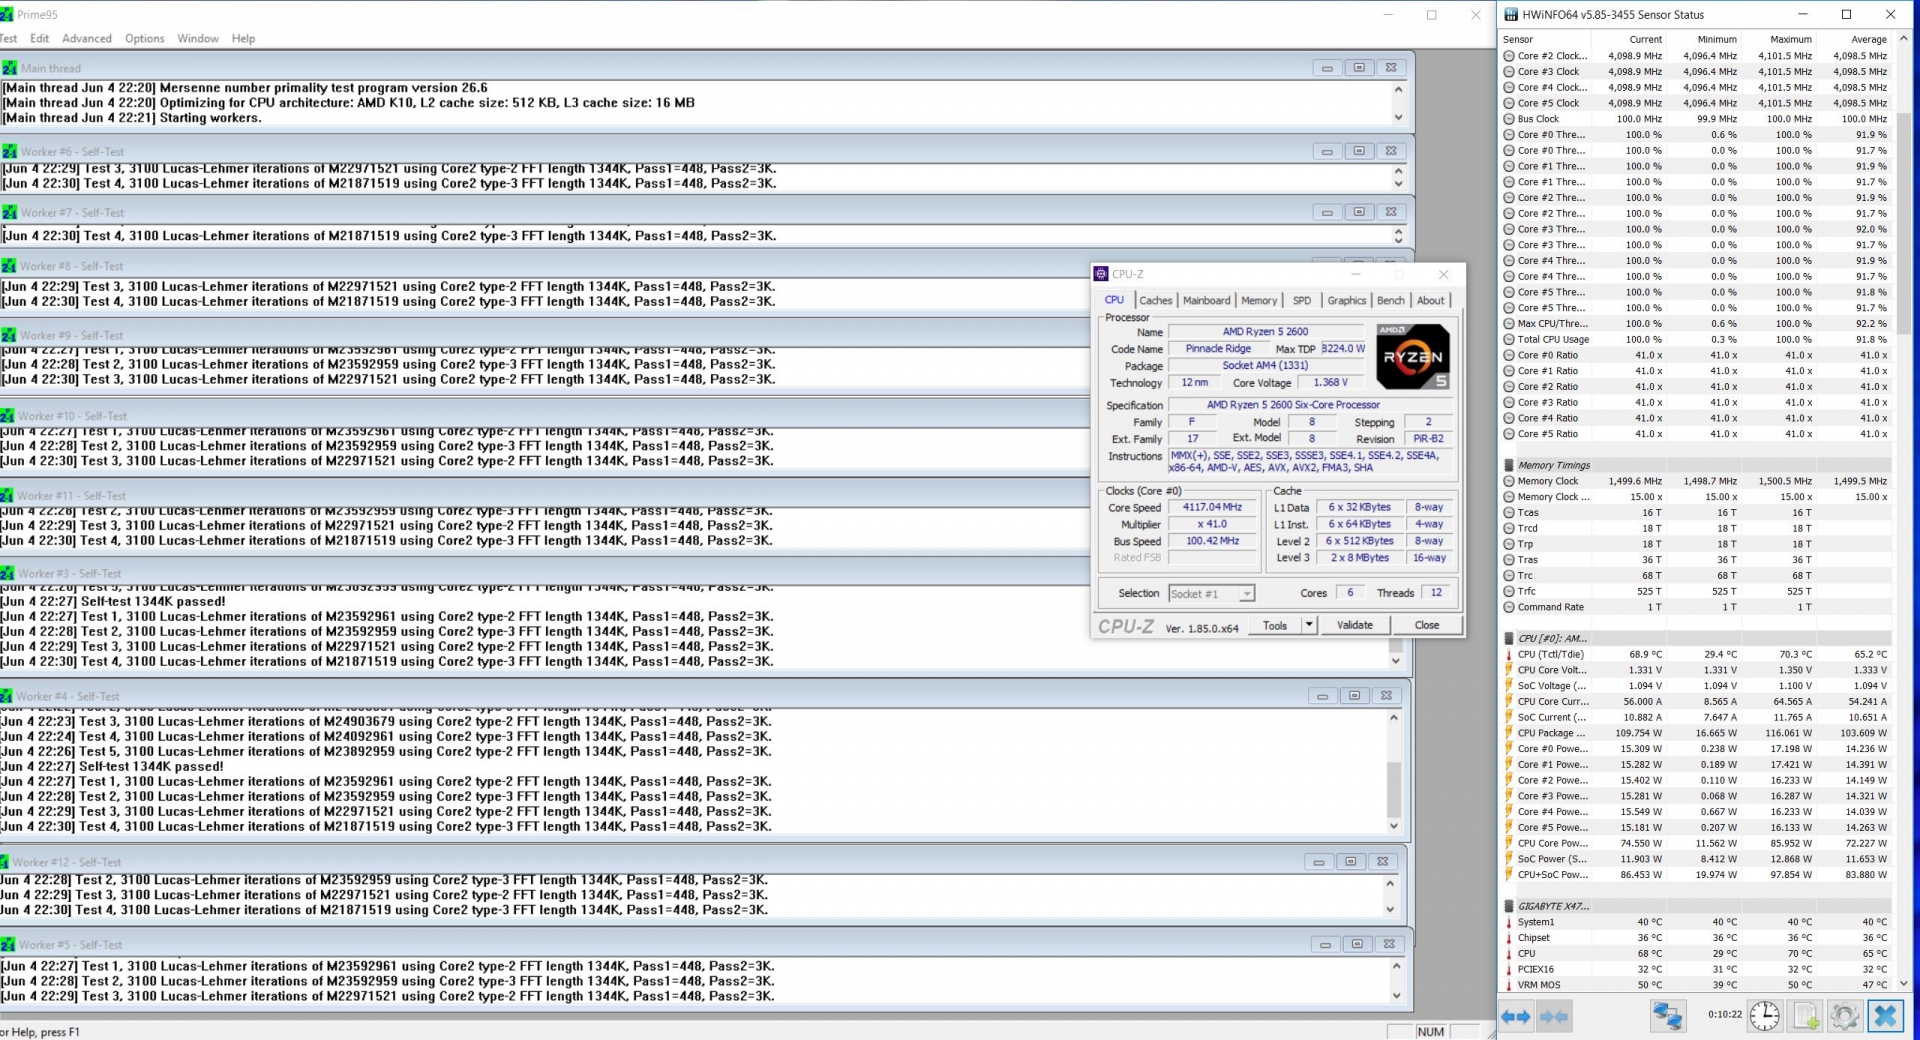The image size is (1920, 1040).
Task: Minimize the Worker #5 child window
Action: point(1325,944)
